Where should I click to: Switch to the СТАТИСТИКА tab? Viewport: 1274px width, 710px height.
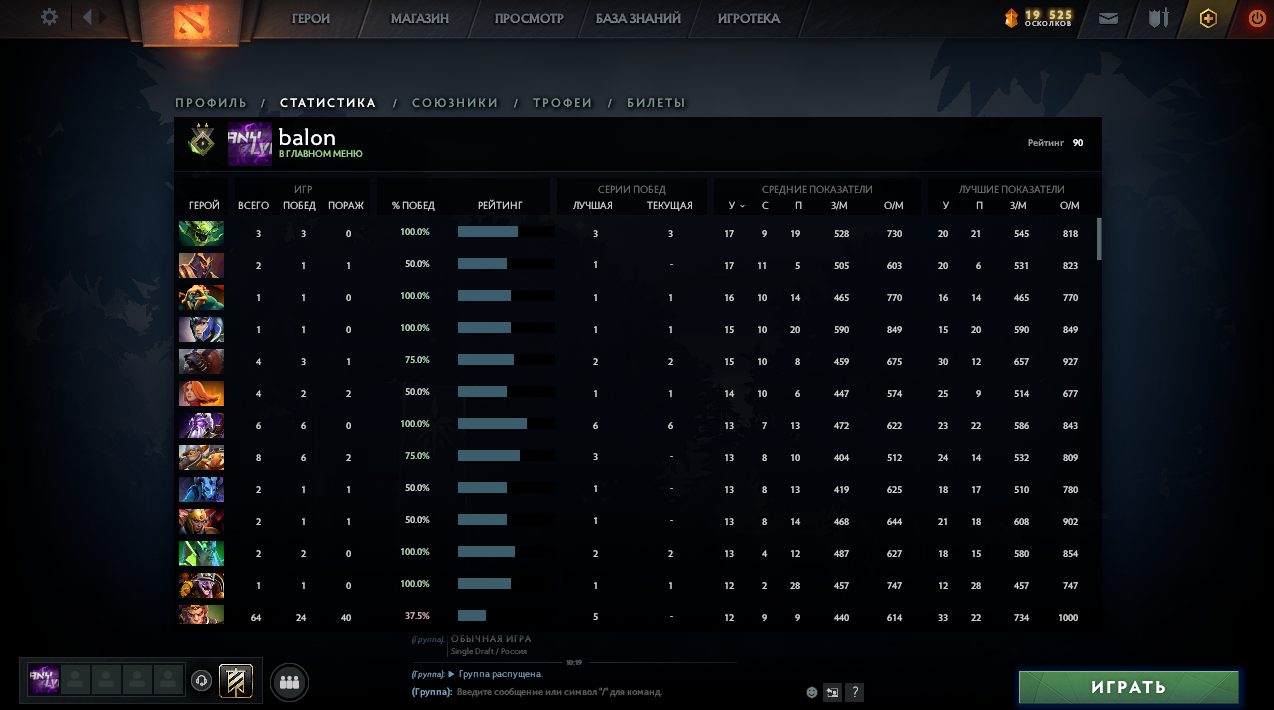(x=328, y=103)
